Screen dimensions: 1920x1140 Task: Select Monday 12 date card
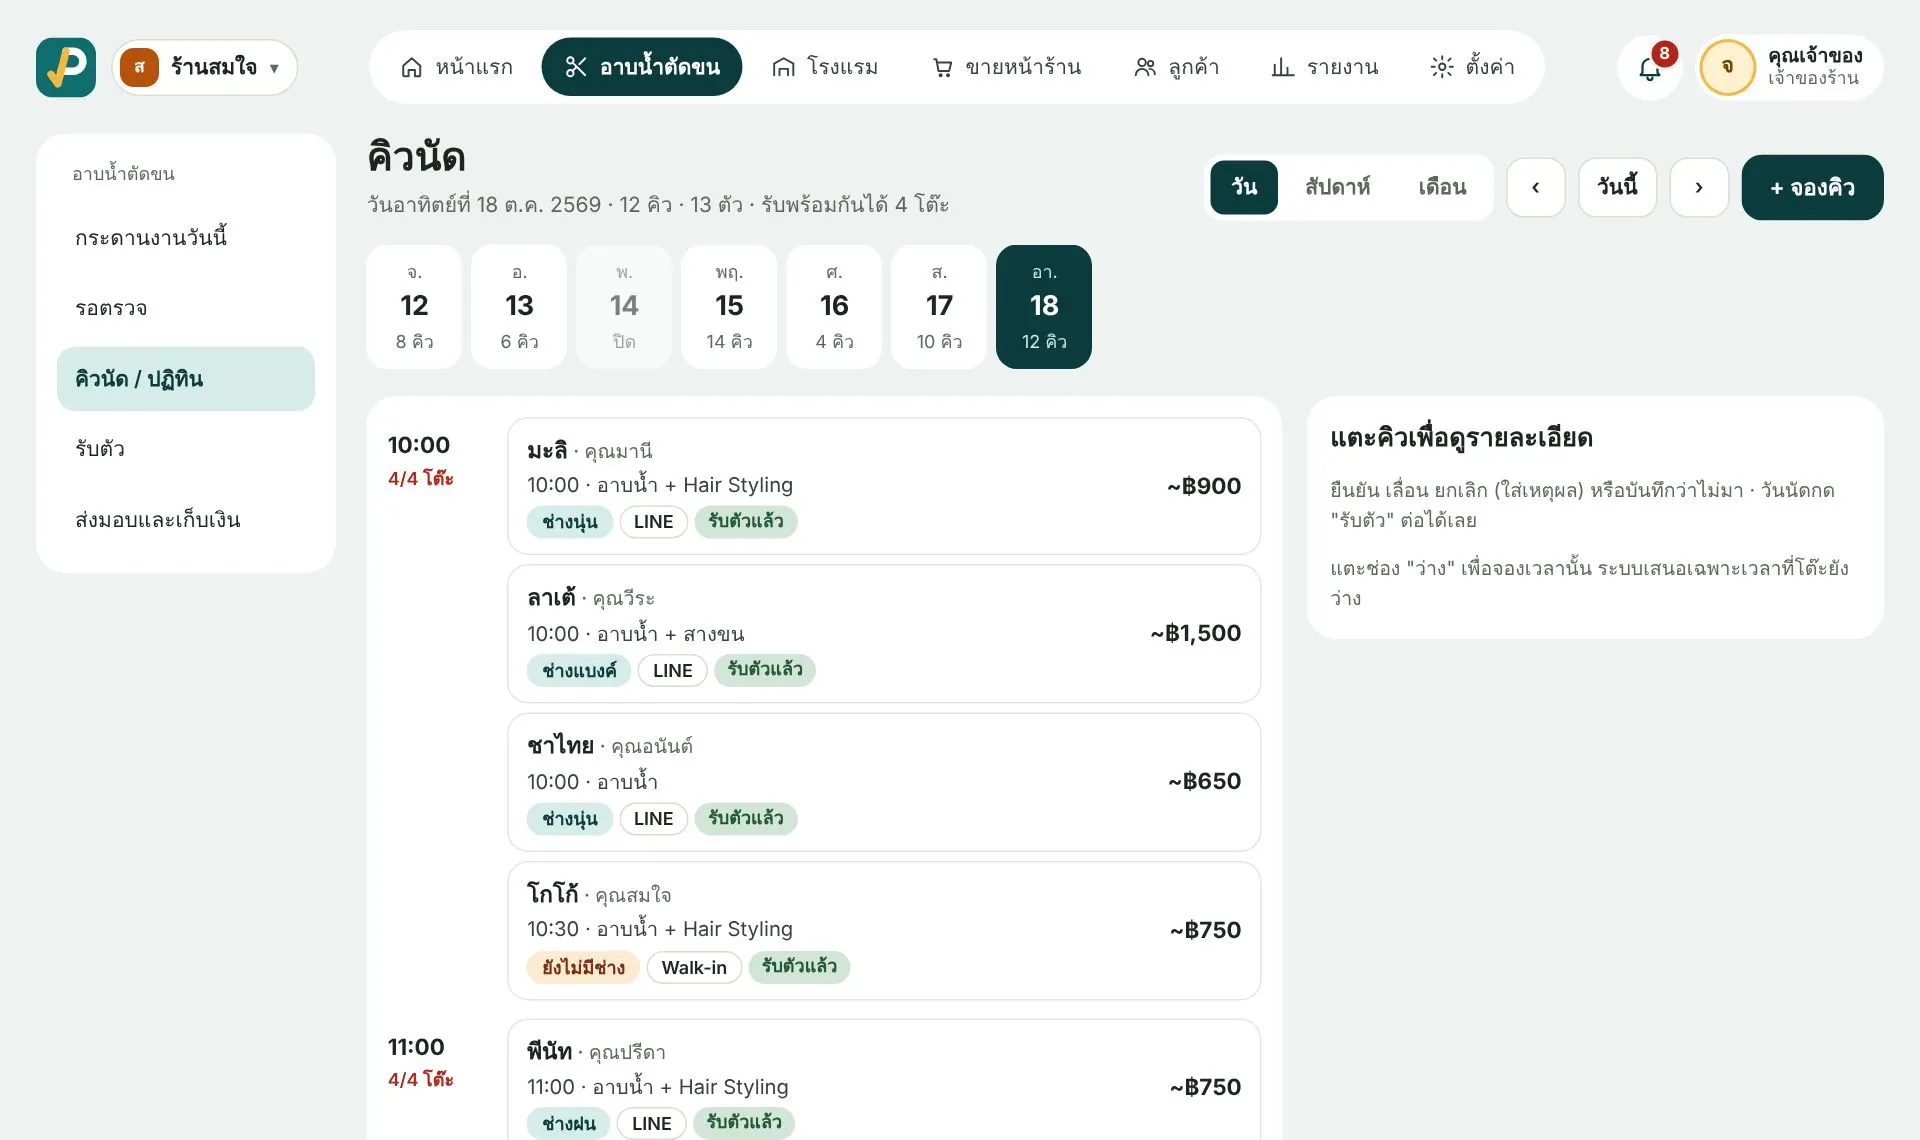(414, 307)
